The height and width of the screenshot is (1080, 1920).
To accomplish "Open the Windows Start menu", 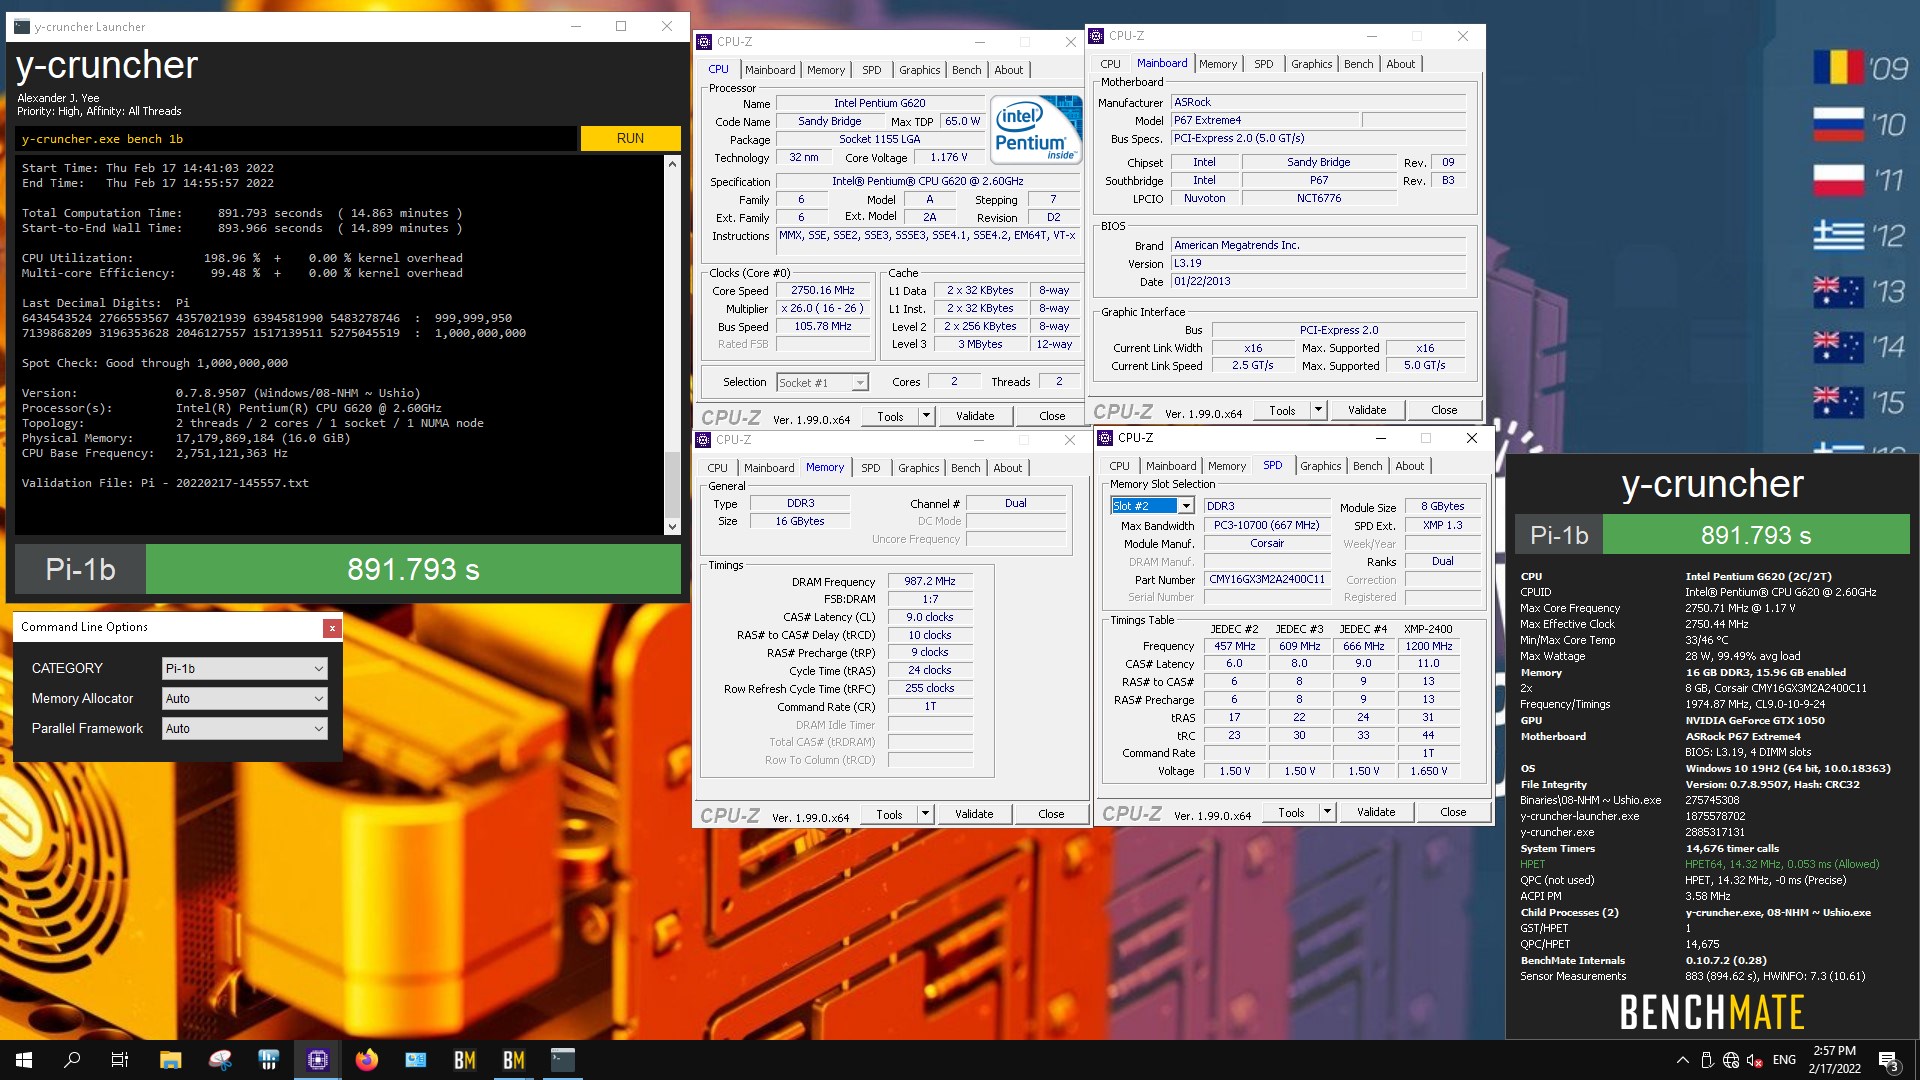I will (x=24, y=1060).
